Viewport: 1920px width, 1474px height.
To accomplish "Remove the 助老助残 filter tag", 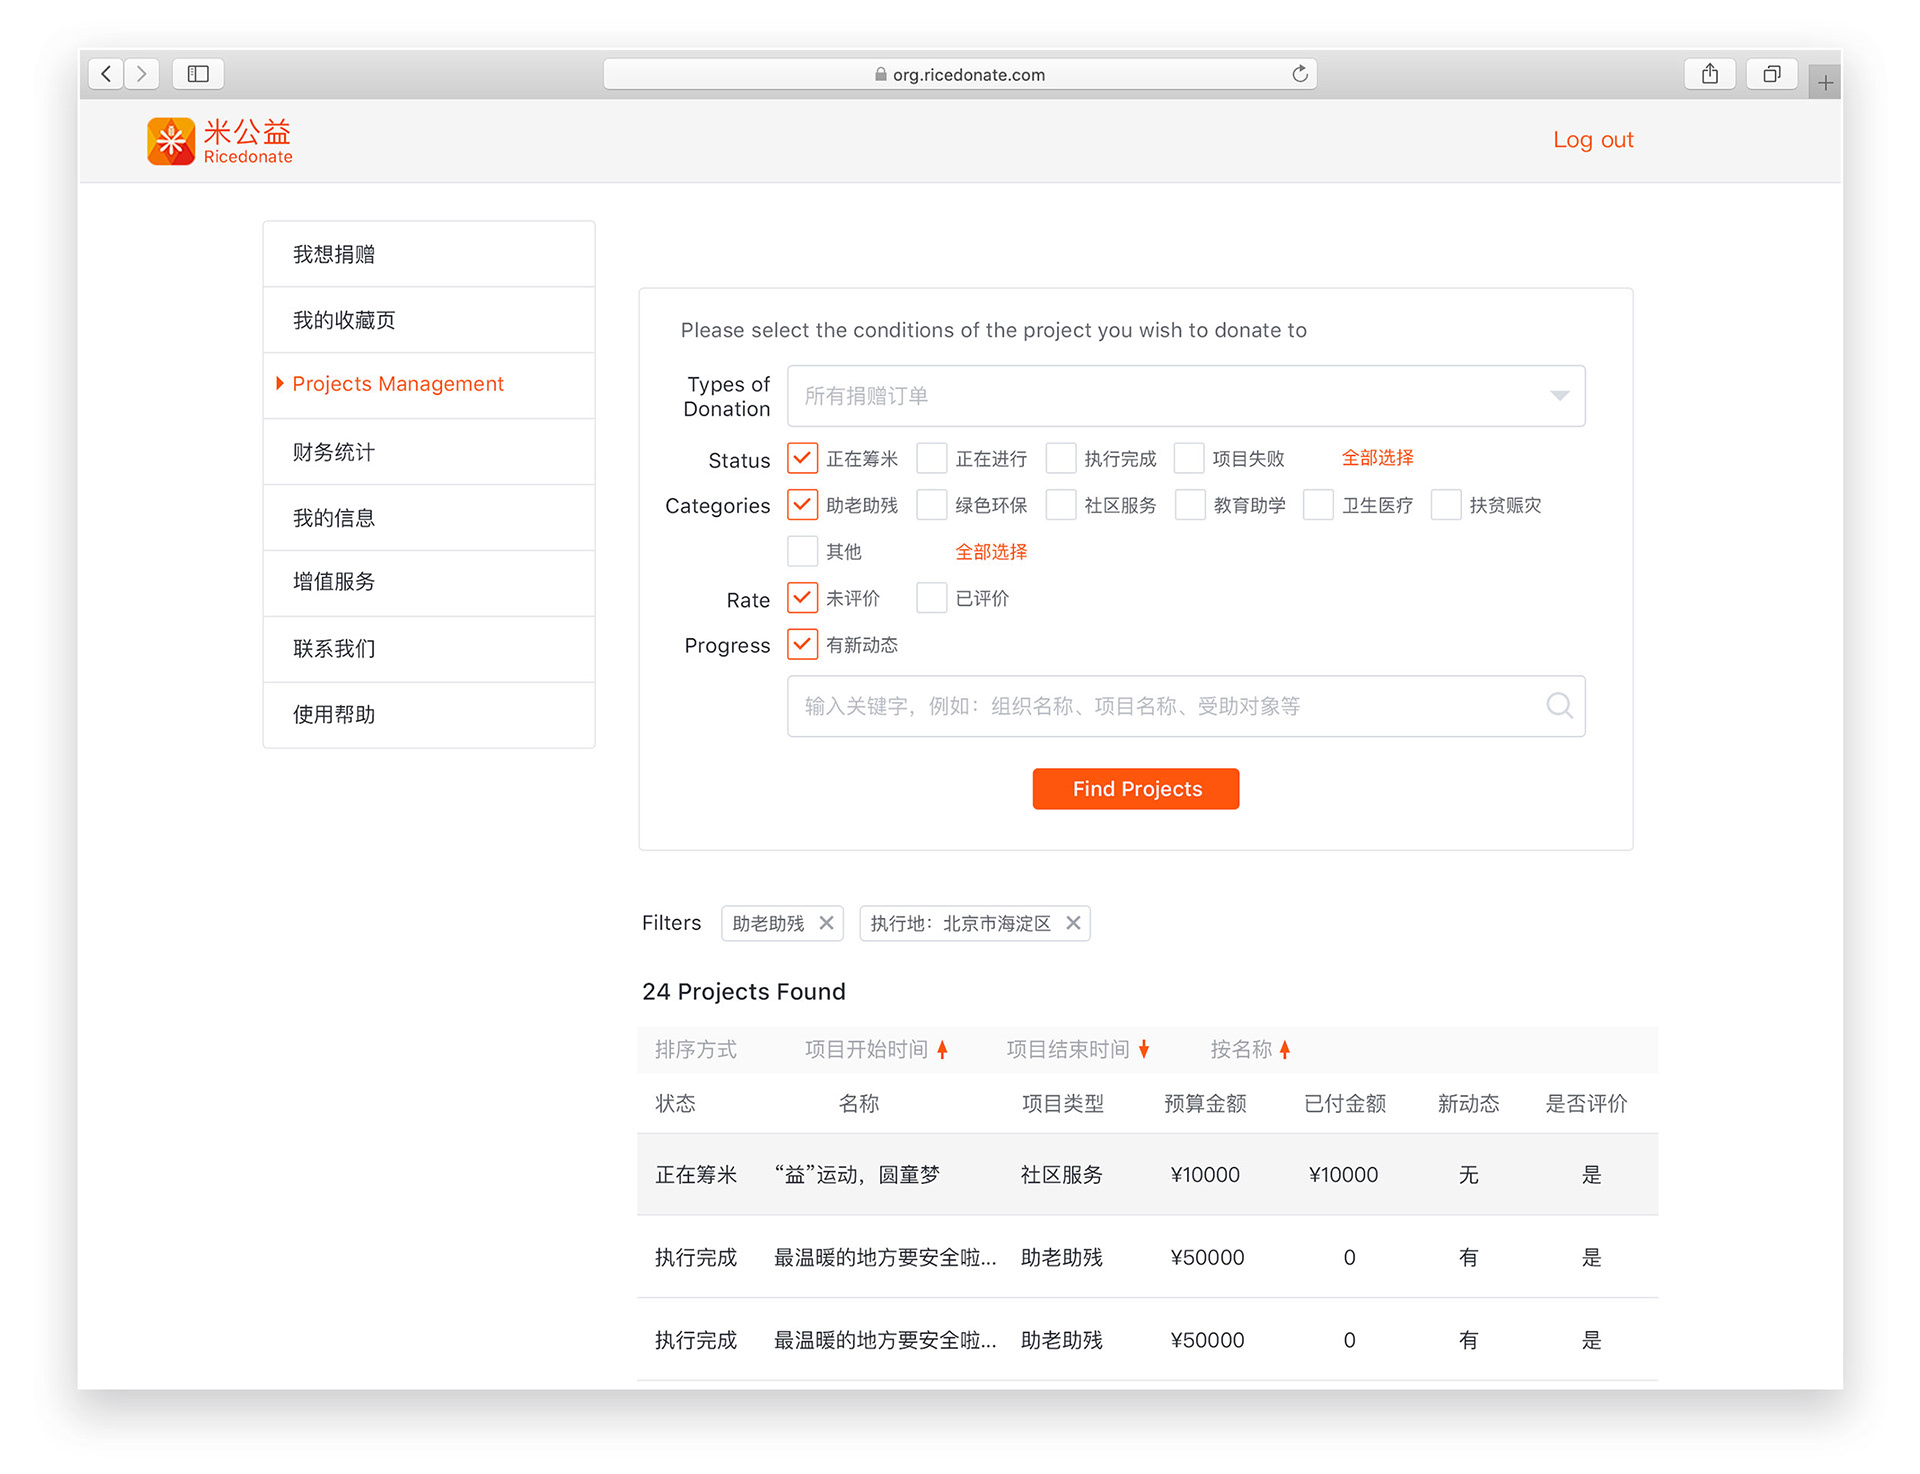I will [826, 922].
